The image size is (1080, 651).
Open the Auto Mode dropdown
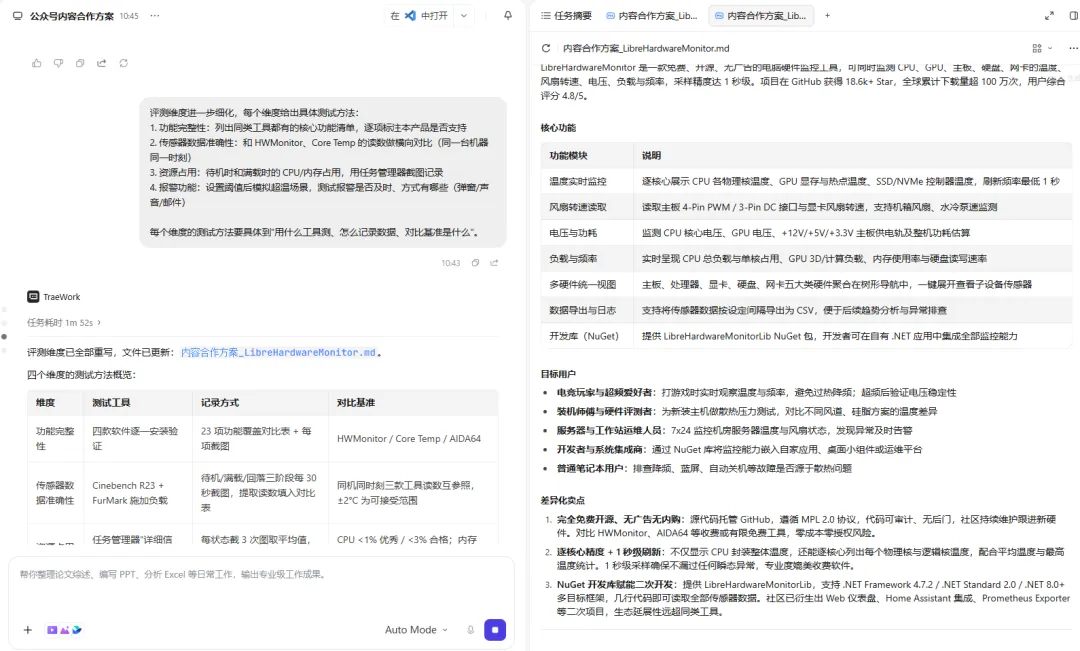pos(416,630)
